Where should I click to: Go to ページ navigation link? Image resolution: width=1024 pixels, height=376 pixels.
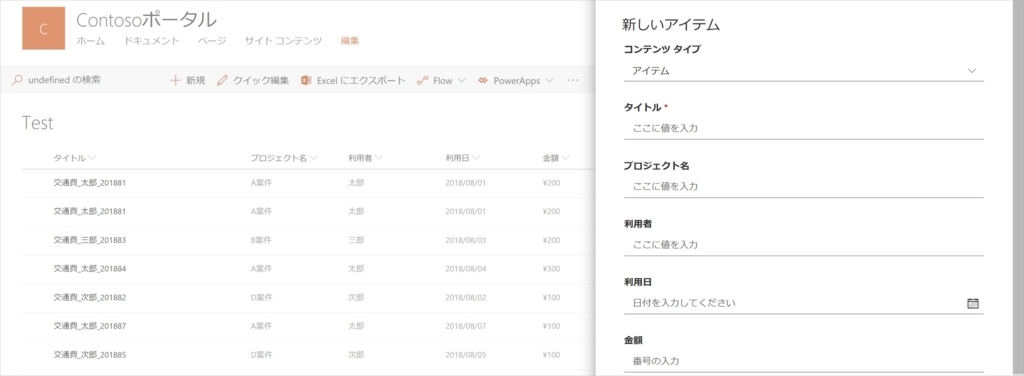point(212,40)
